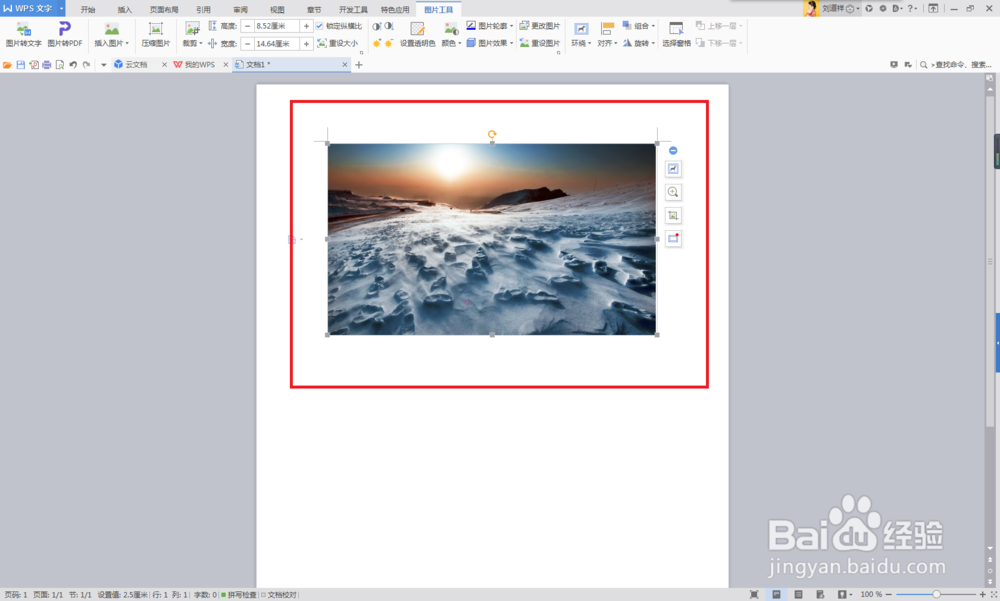The height and width of the screenshot is (601, 1000).
Task: Switch to the 插入 ribbon tab
Action: click(124, 9)
